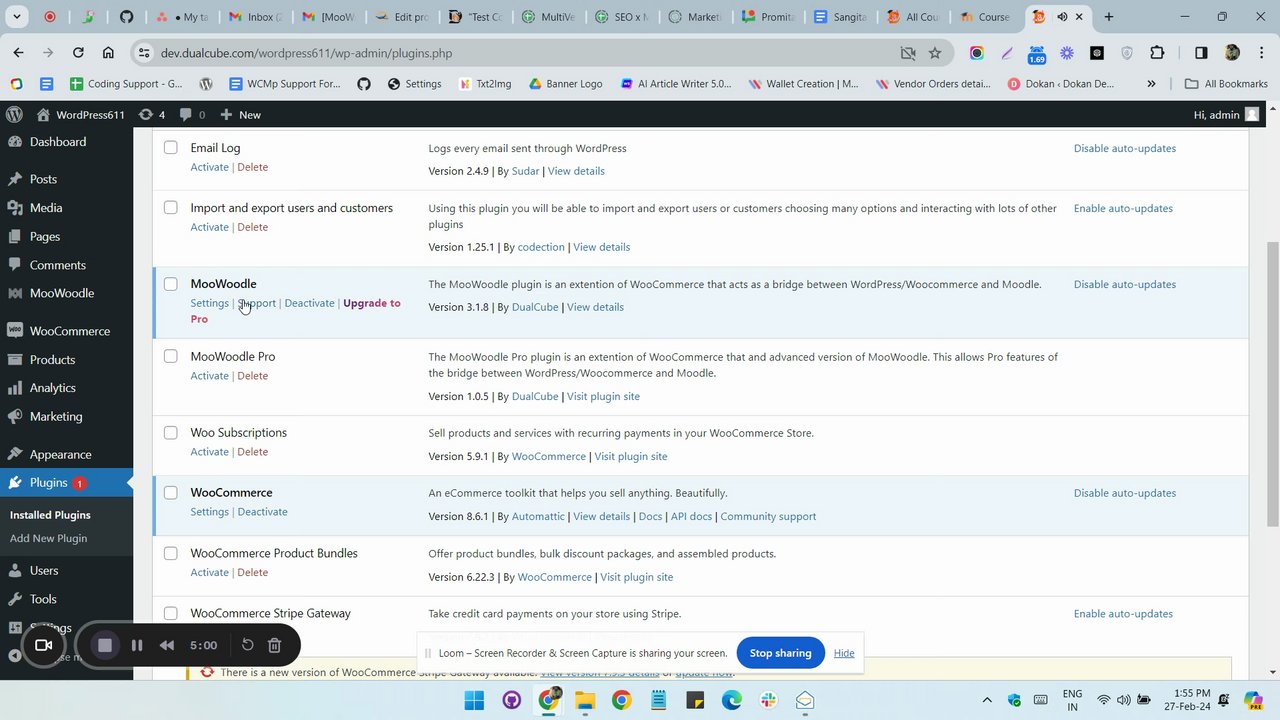Stop the Loom recording with the square button
This screenshot has height=720, width=1280.
point(105,645)
